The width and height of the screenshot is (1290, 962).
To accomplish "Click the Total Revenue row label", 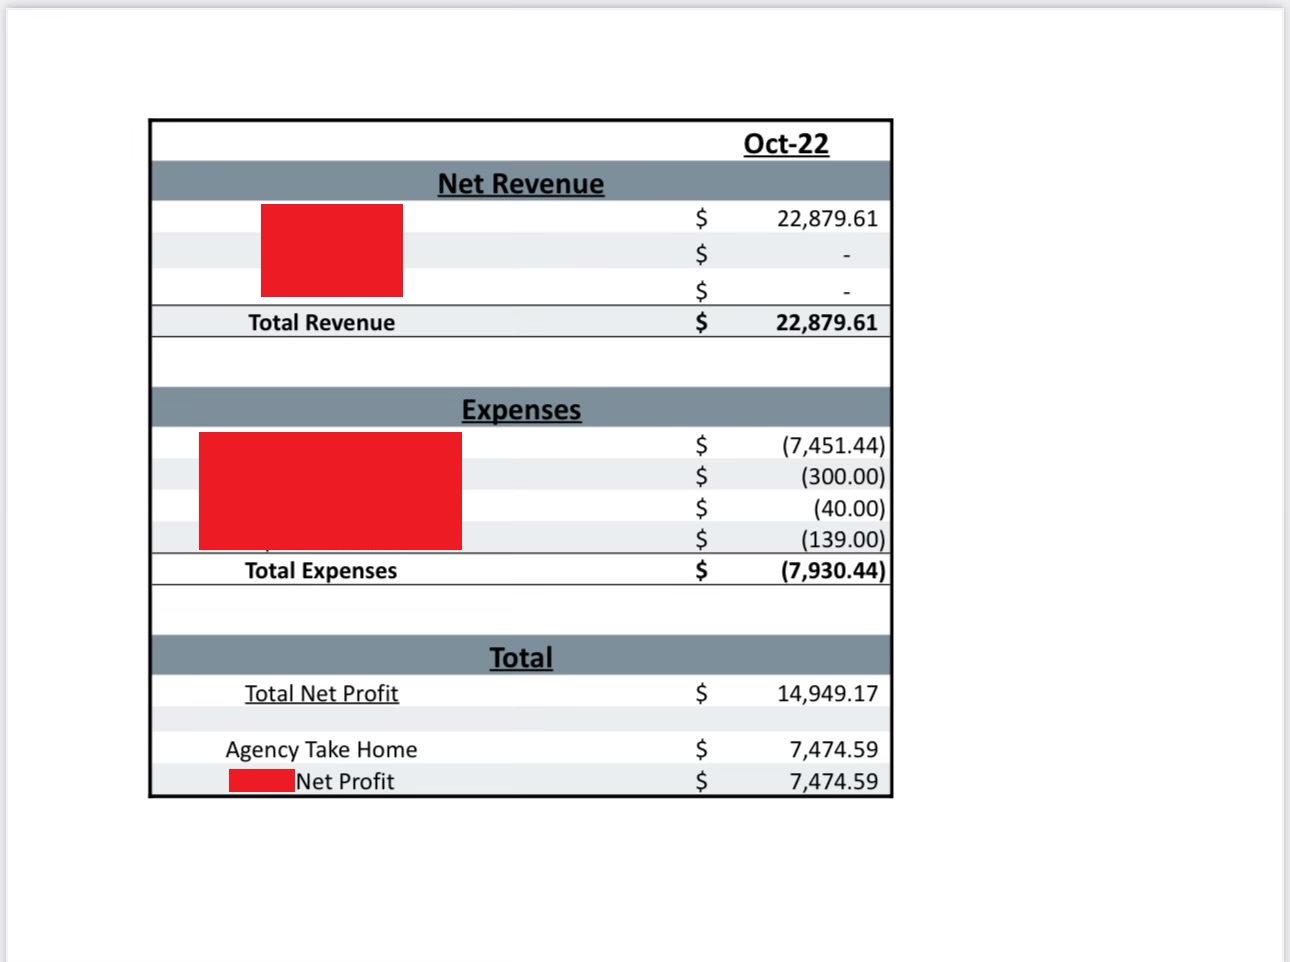I will point(321,323).
